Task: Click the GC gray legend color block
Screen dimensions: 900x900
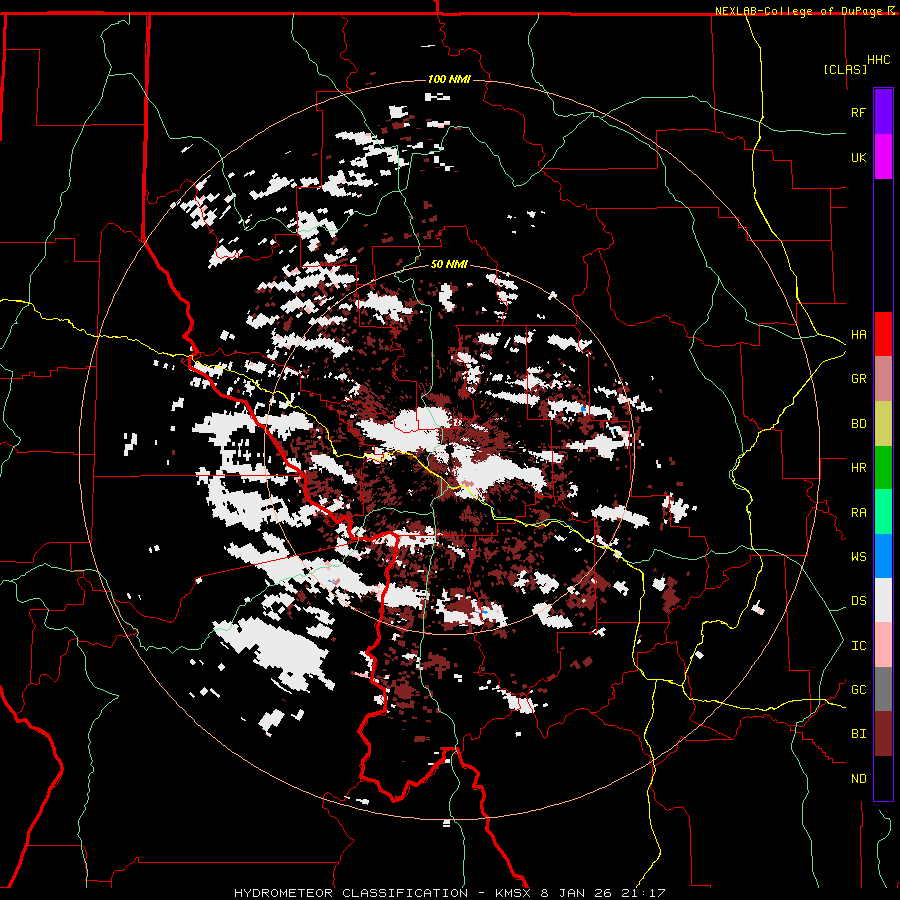Action: [883, 690]
